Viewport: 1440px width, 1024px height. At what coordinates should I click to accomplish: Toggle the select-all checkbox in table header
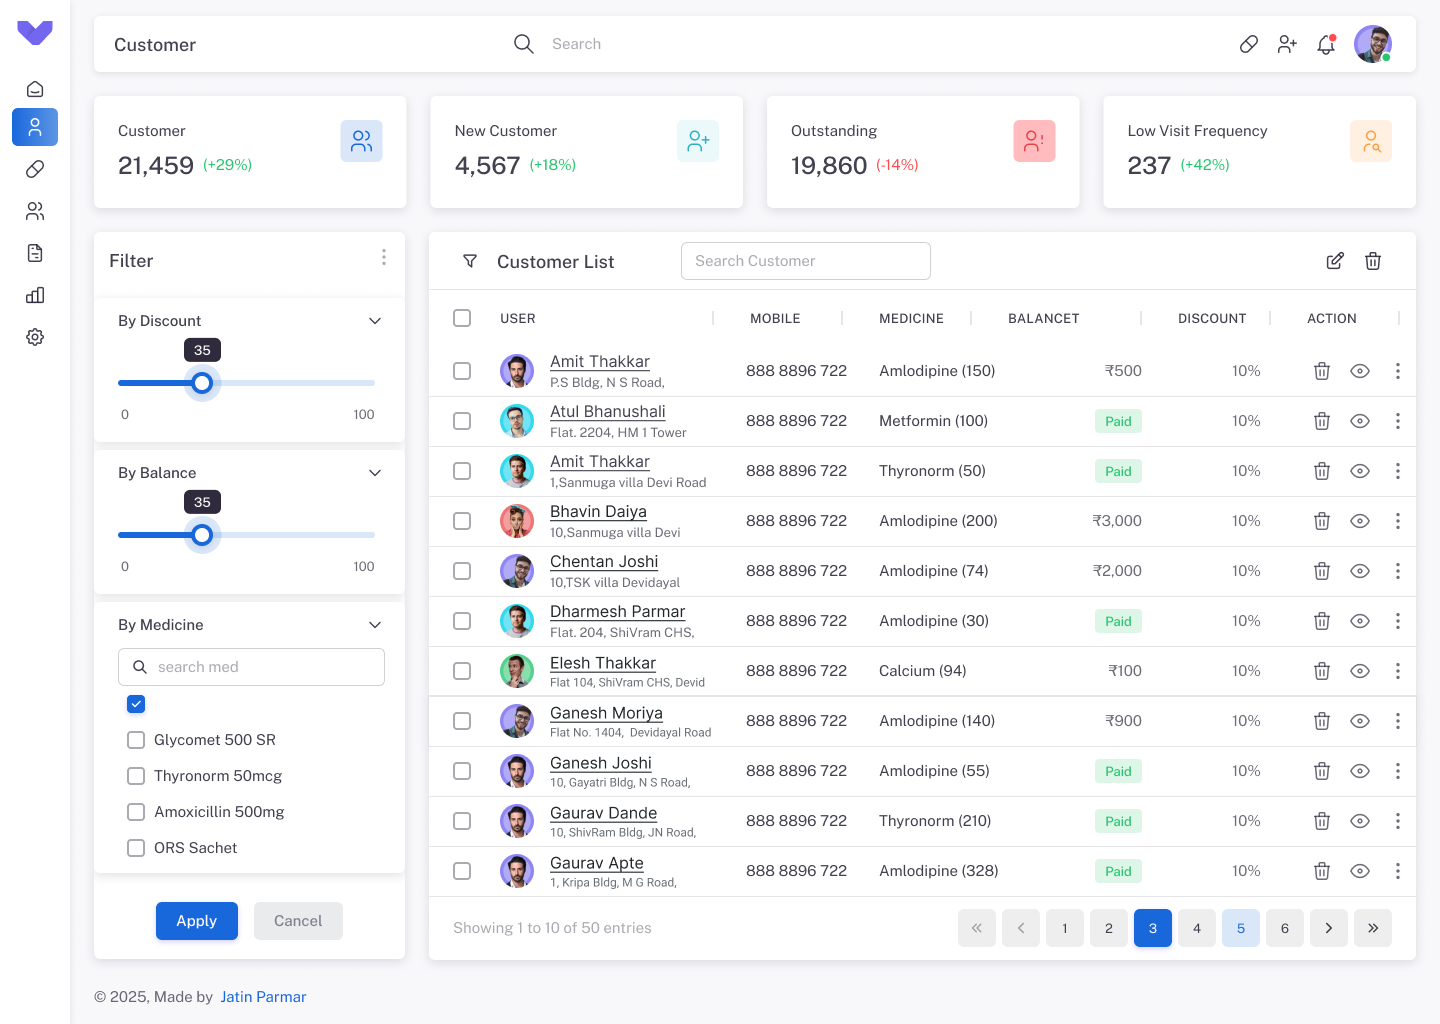(x=462, y=318)
